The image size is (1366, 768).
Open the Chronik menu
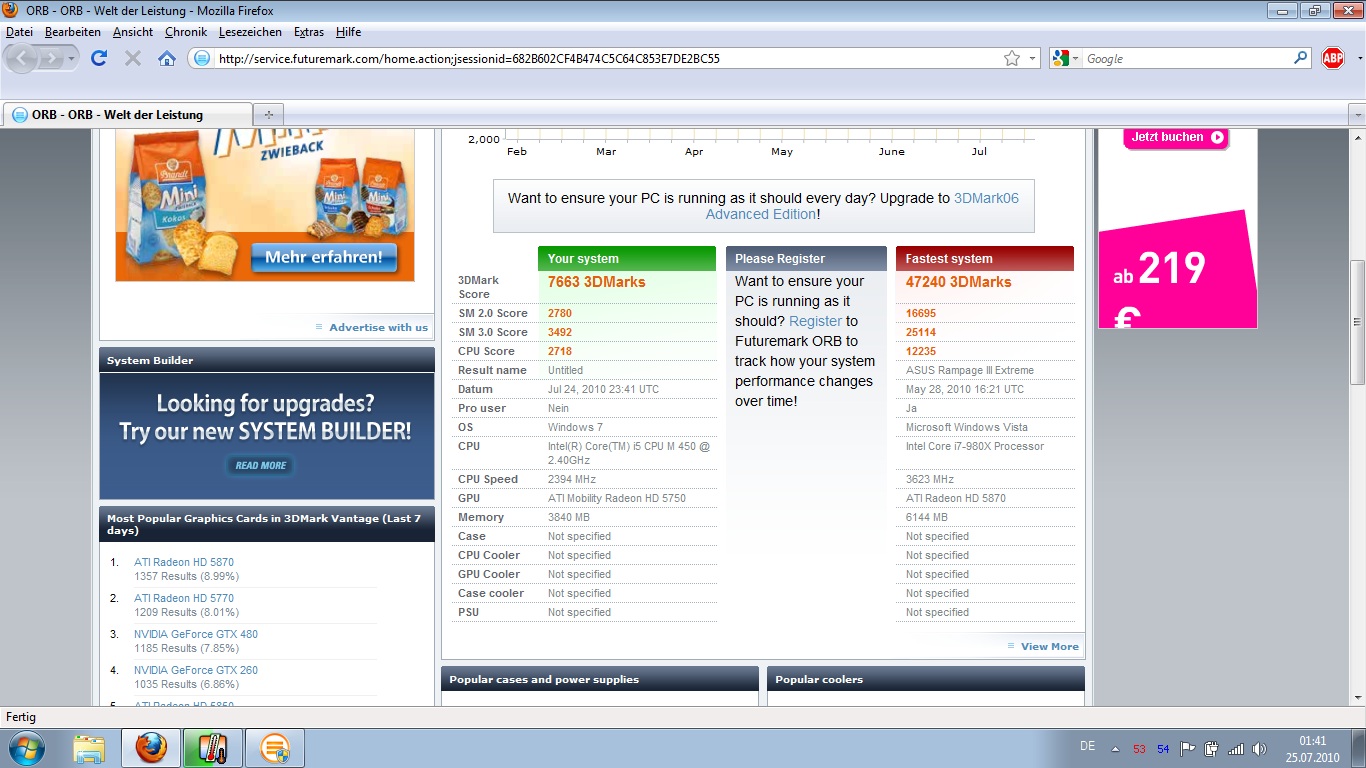[x=186, y=32]
